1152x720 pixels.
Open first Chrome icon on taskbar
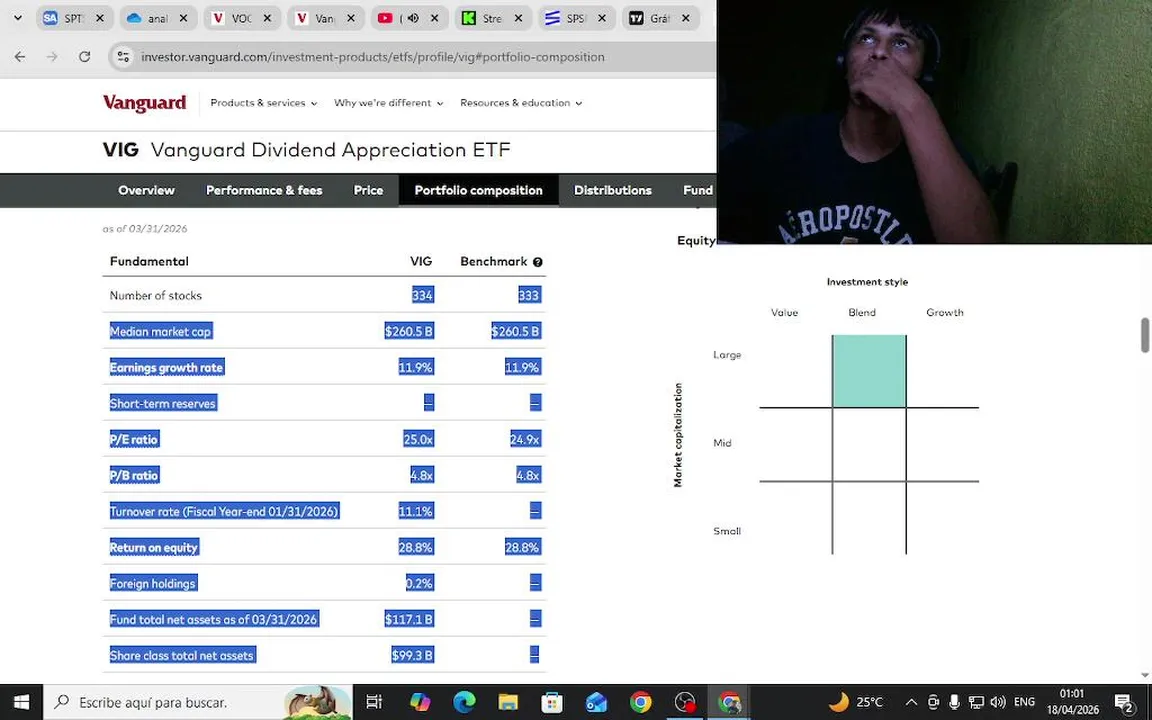coord(640,702)
